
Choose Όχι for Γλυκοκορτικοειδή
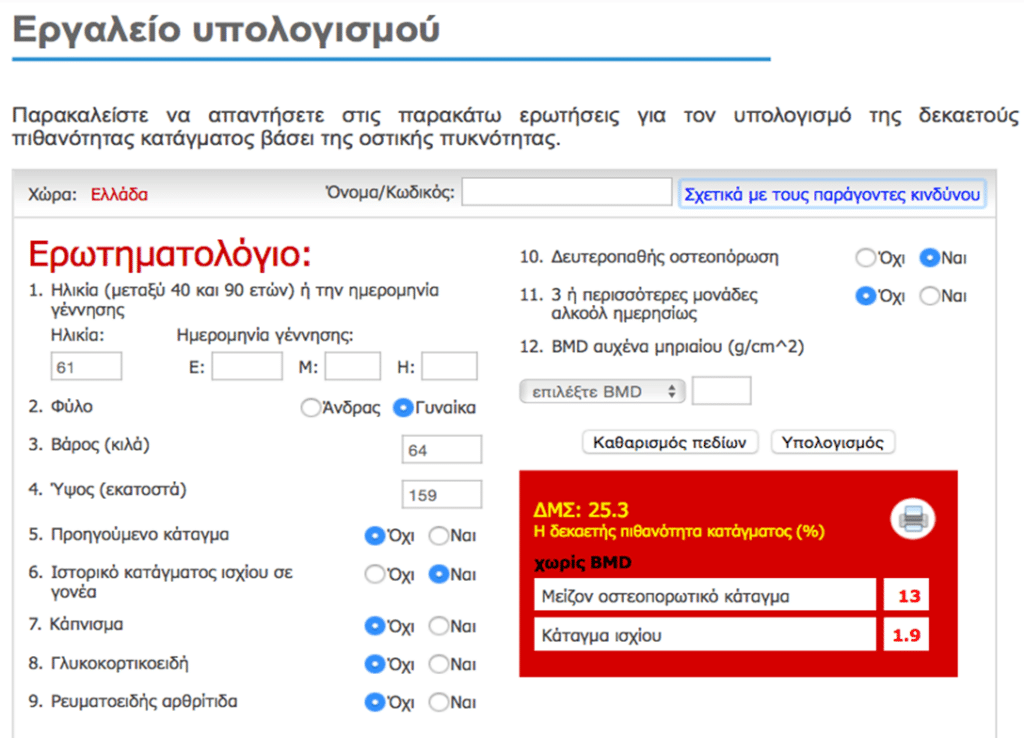(x=375, y=664)
